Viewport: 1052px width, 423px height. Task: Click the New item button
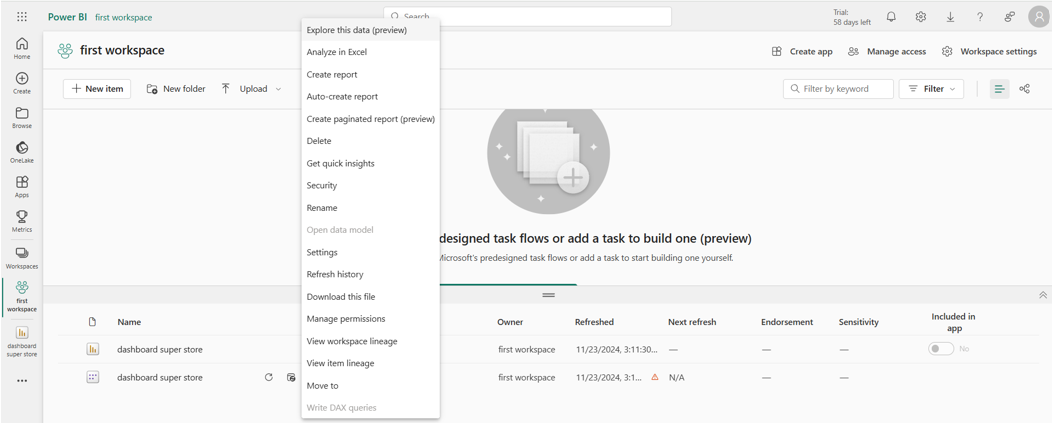(98, 89)
